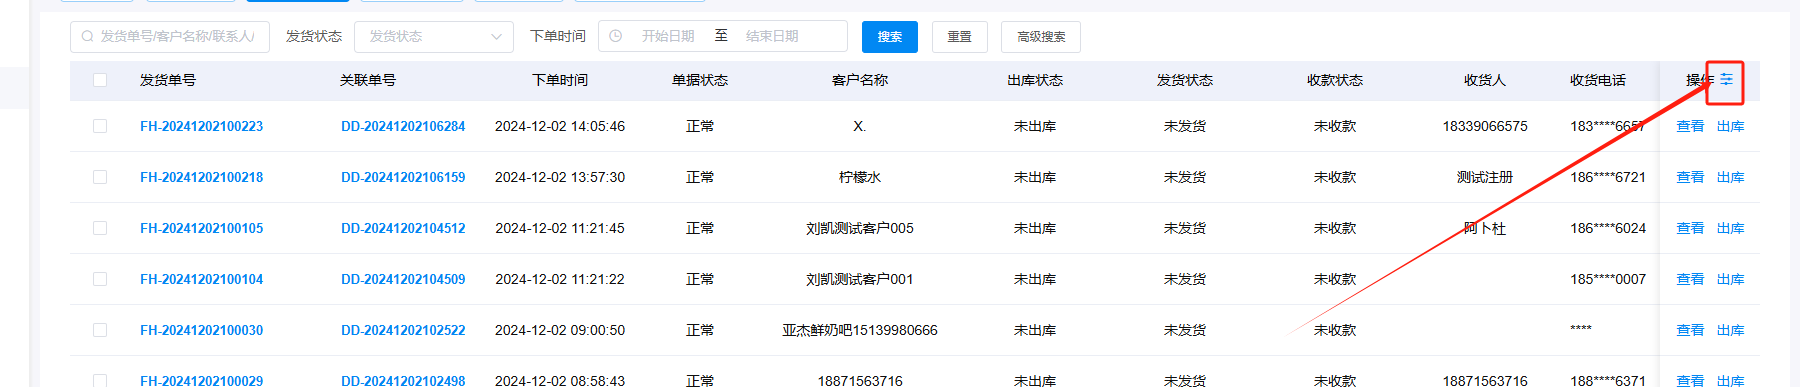Click the 单据状态 column header

pyautogui.click(x=700, y=80)
